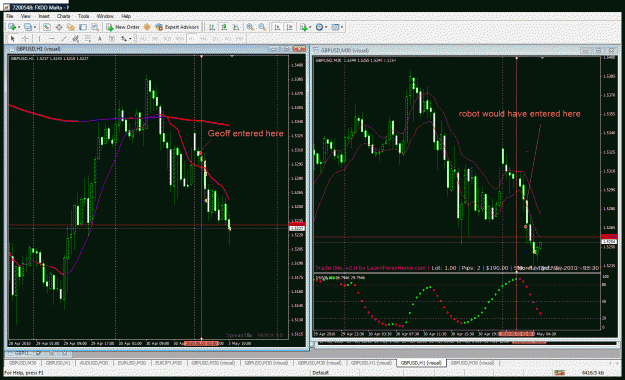
Task: Open the Templates toolbar icon
Action: 335,27
